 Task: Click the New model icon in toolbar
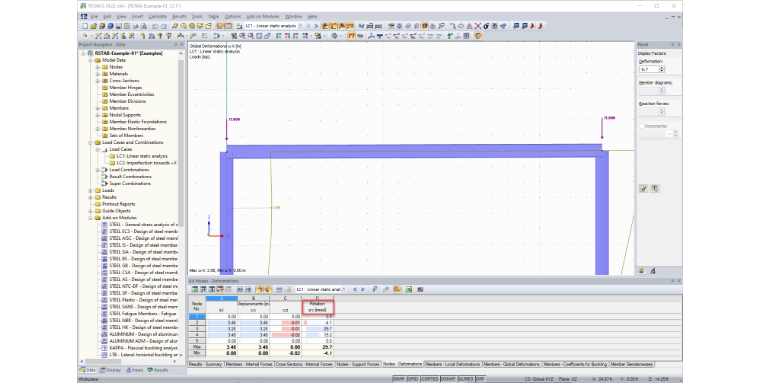pyautogui.click(x=86, y=26)
